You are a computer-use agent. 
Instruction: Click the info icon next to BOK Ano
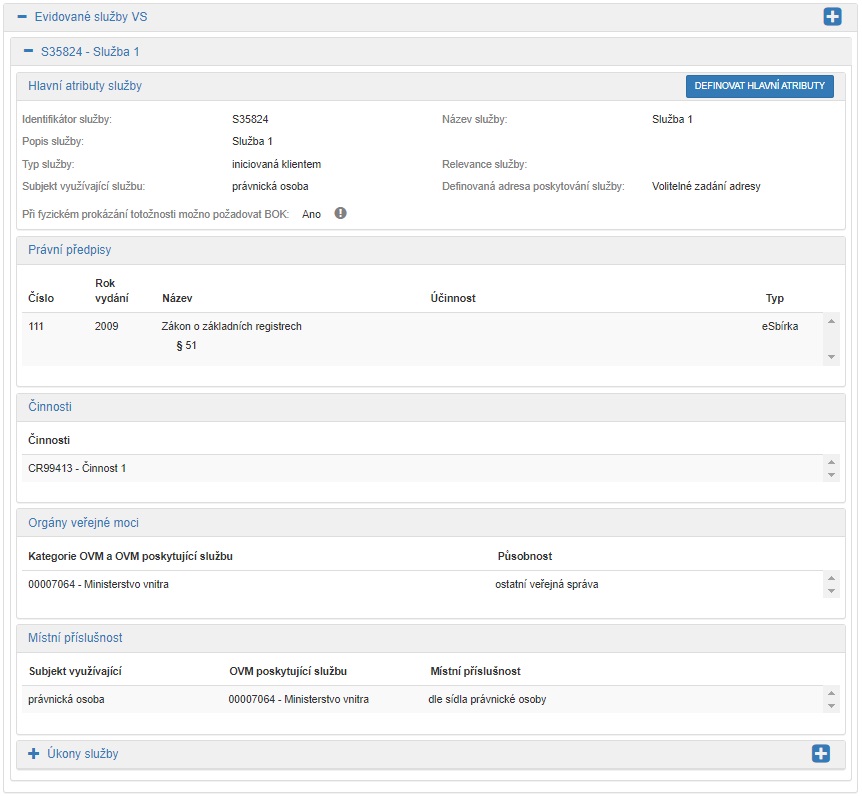point(340,213)
